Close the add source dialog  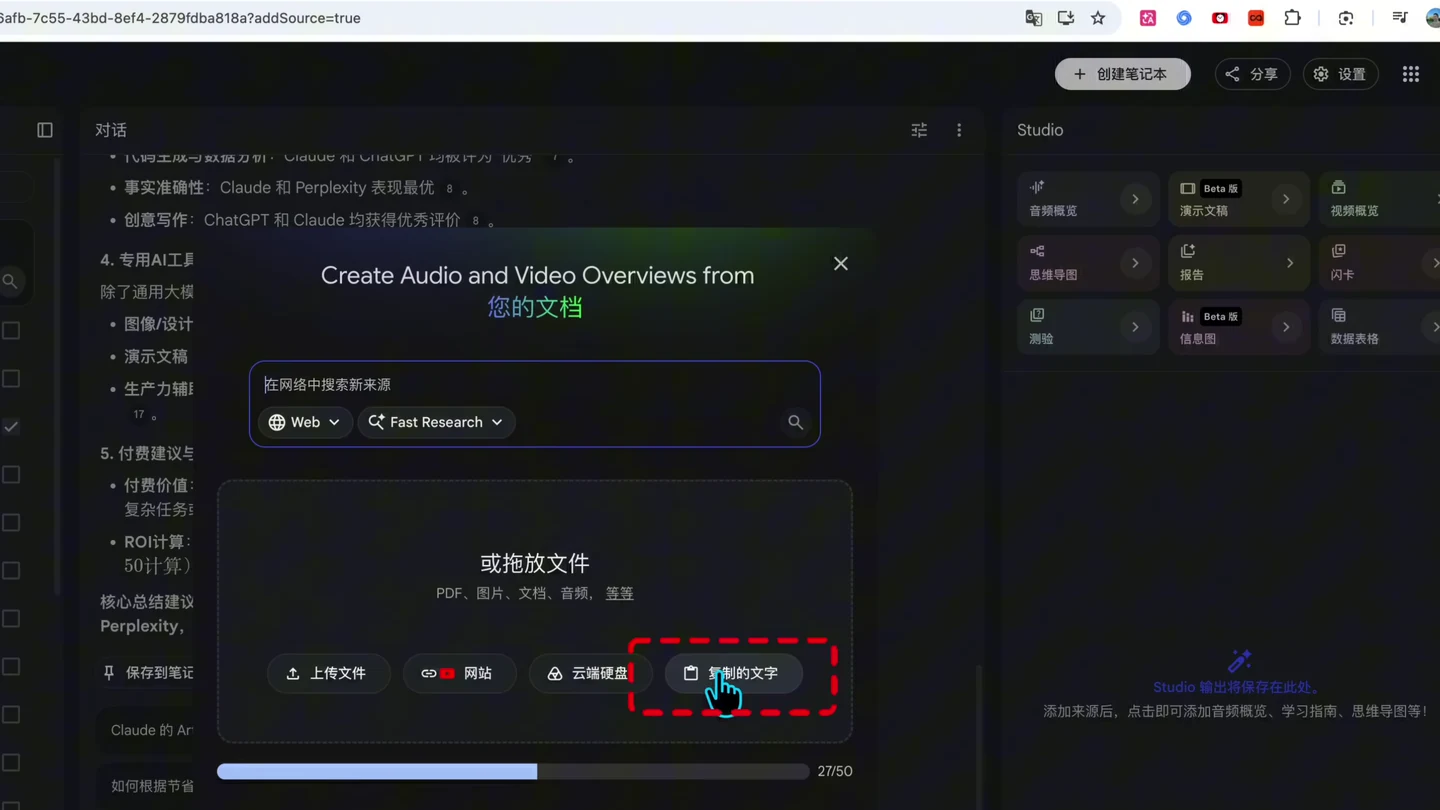tap(841, 264)
